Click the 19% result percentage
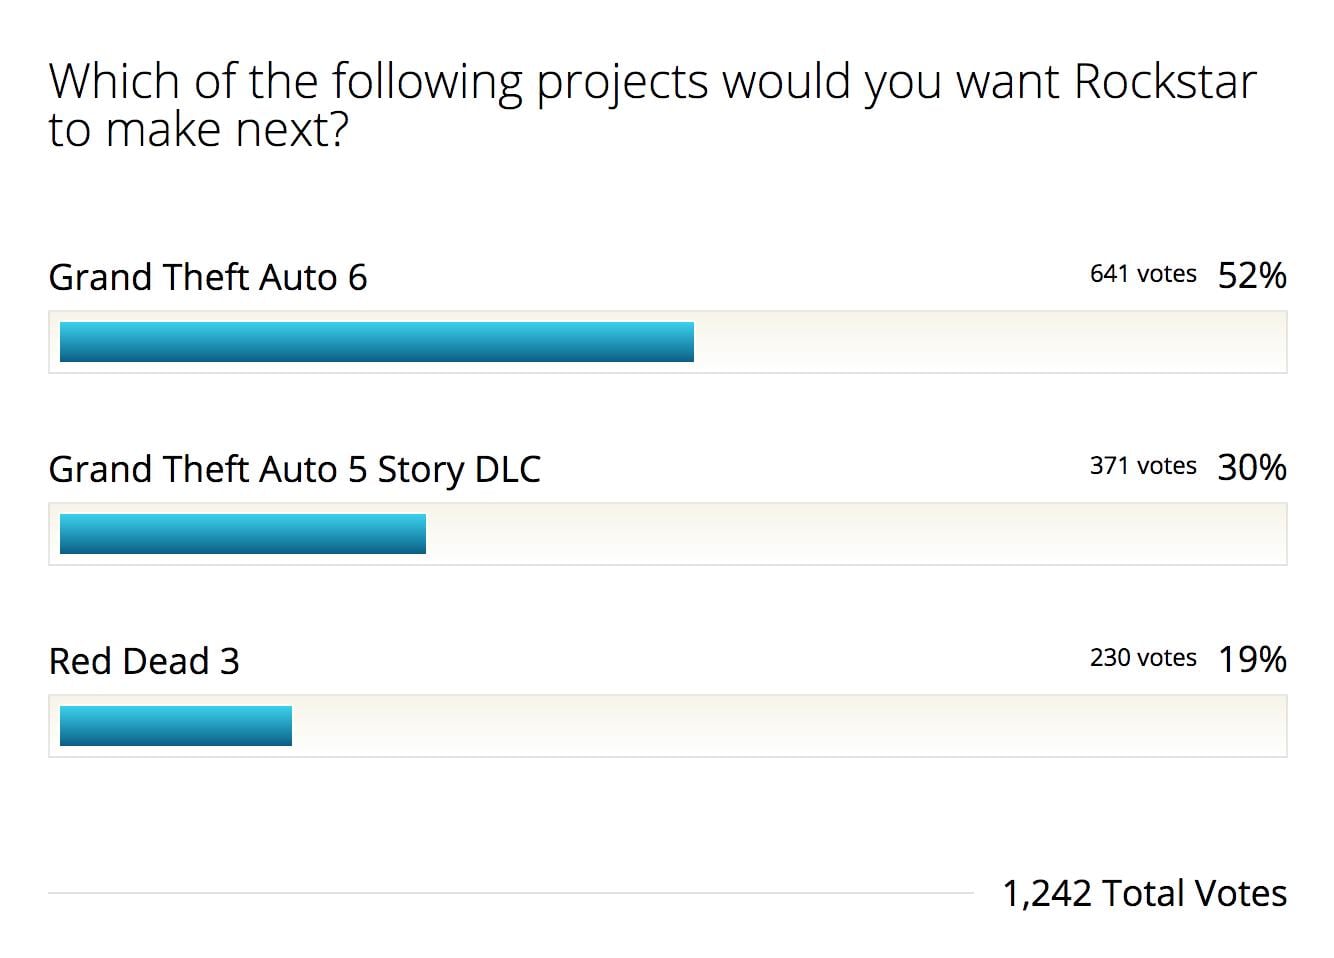The image size is (1334, 958). (x=1252, y=659)
